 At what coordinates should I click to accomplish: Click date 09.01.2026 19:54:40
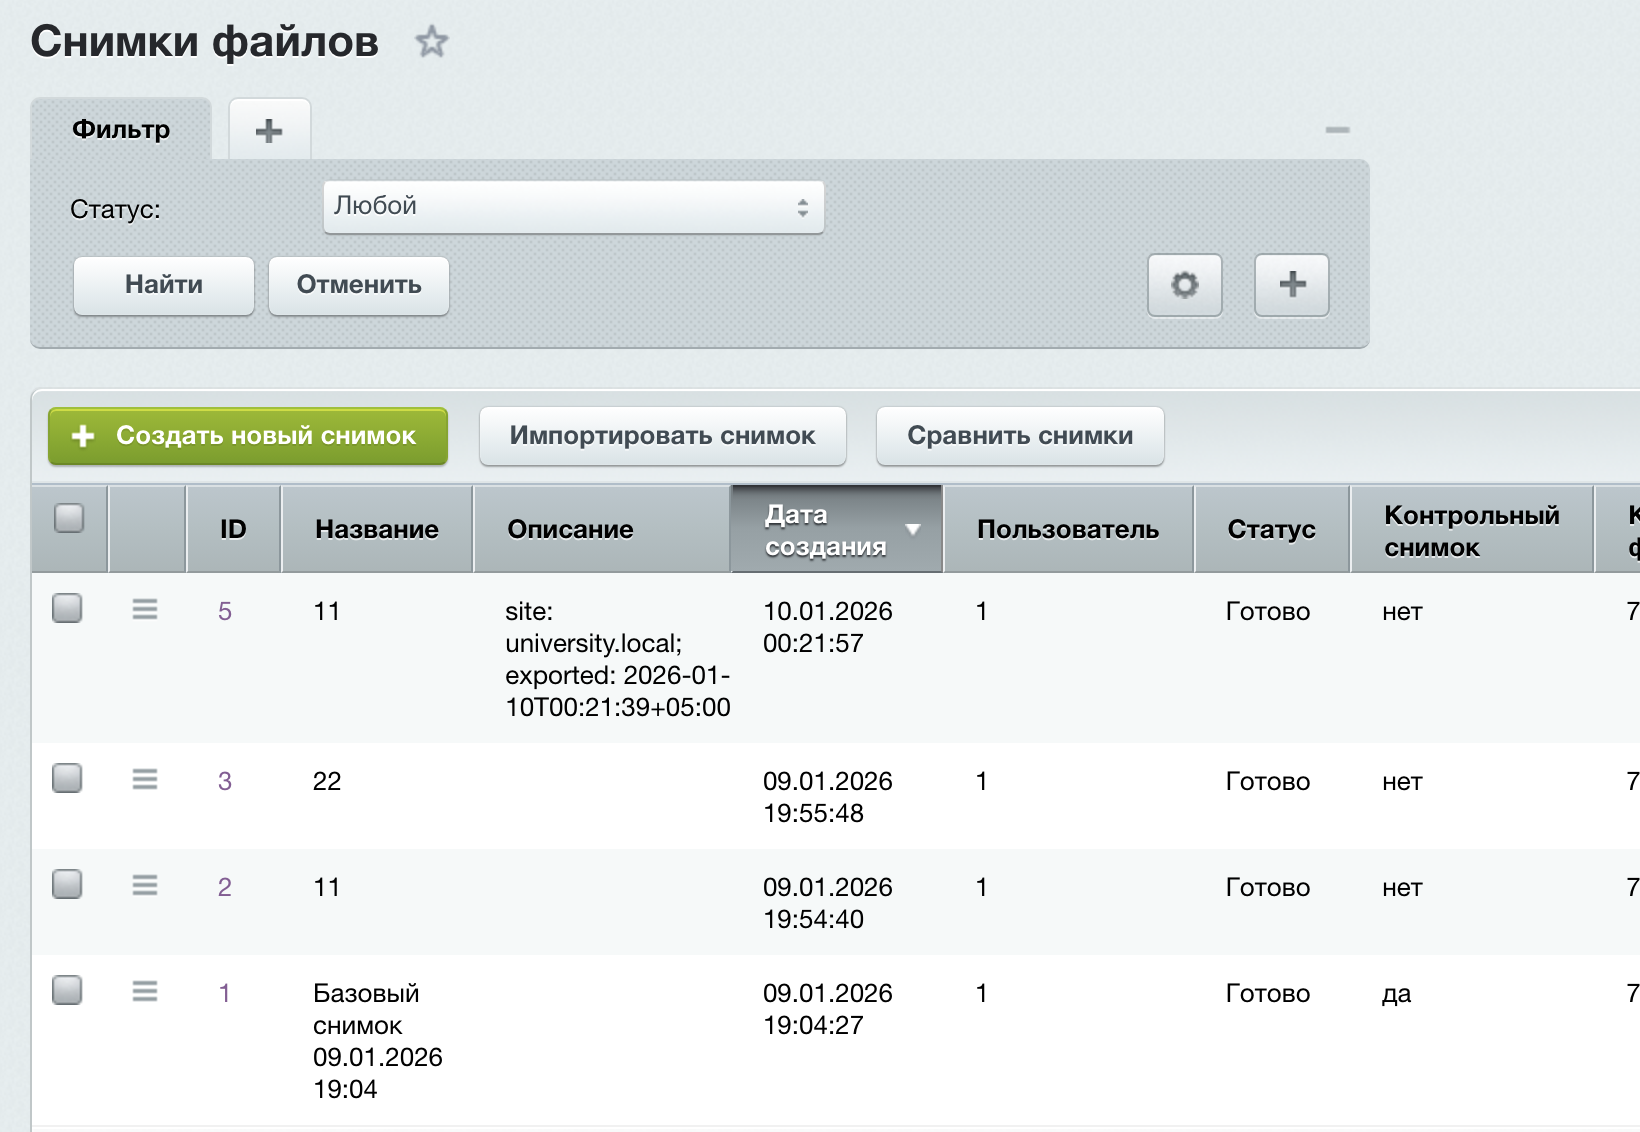click(828, 903)
